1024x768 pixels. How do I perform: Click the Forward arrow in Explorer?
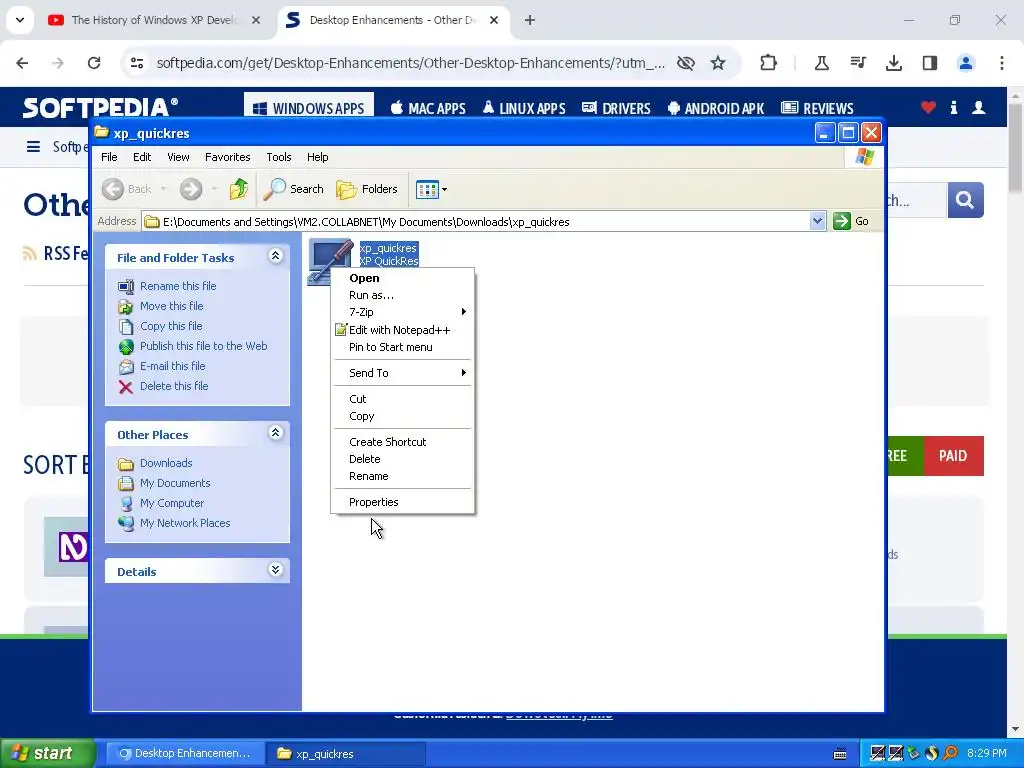click(191, 189)
